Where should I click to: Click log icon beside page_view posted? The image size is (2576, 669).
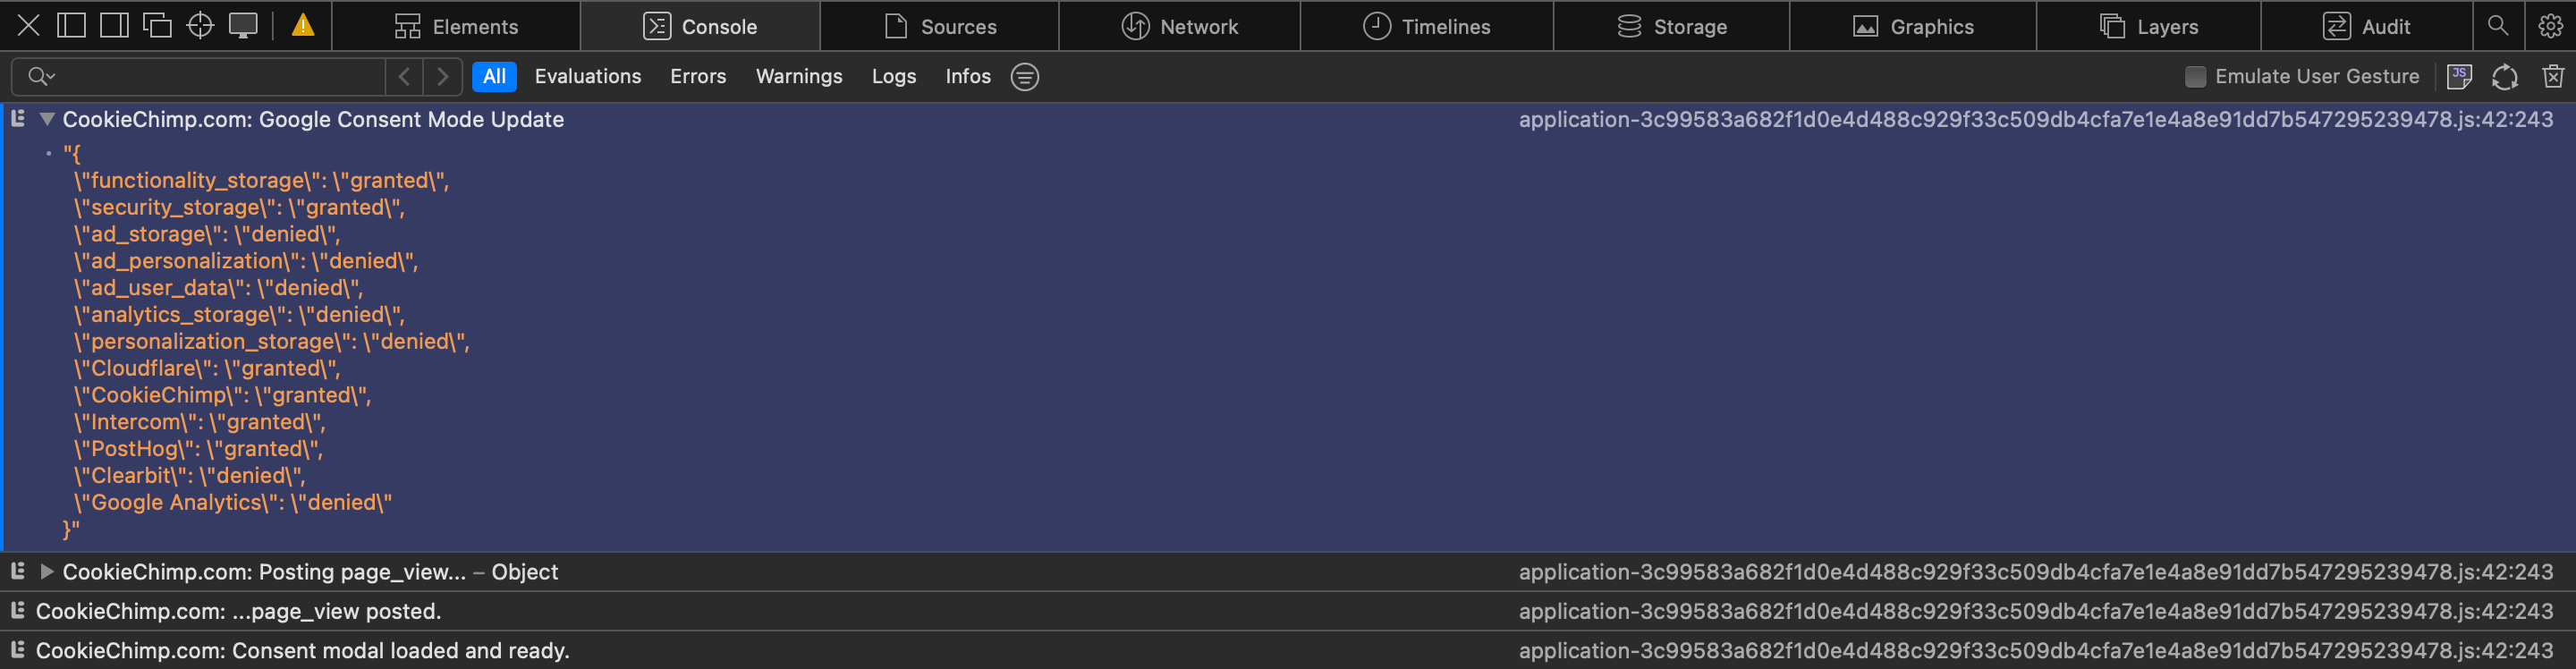click(18, 610)
